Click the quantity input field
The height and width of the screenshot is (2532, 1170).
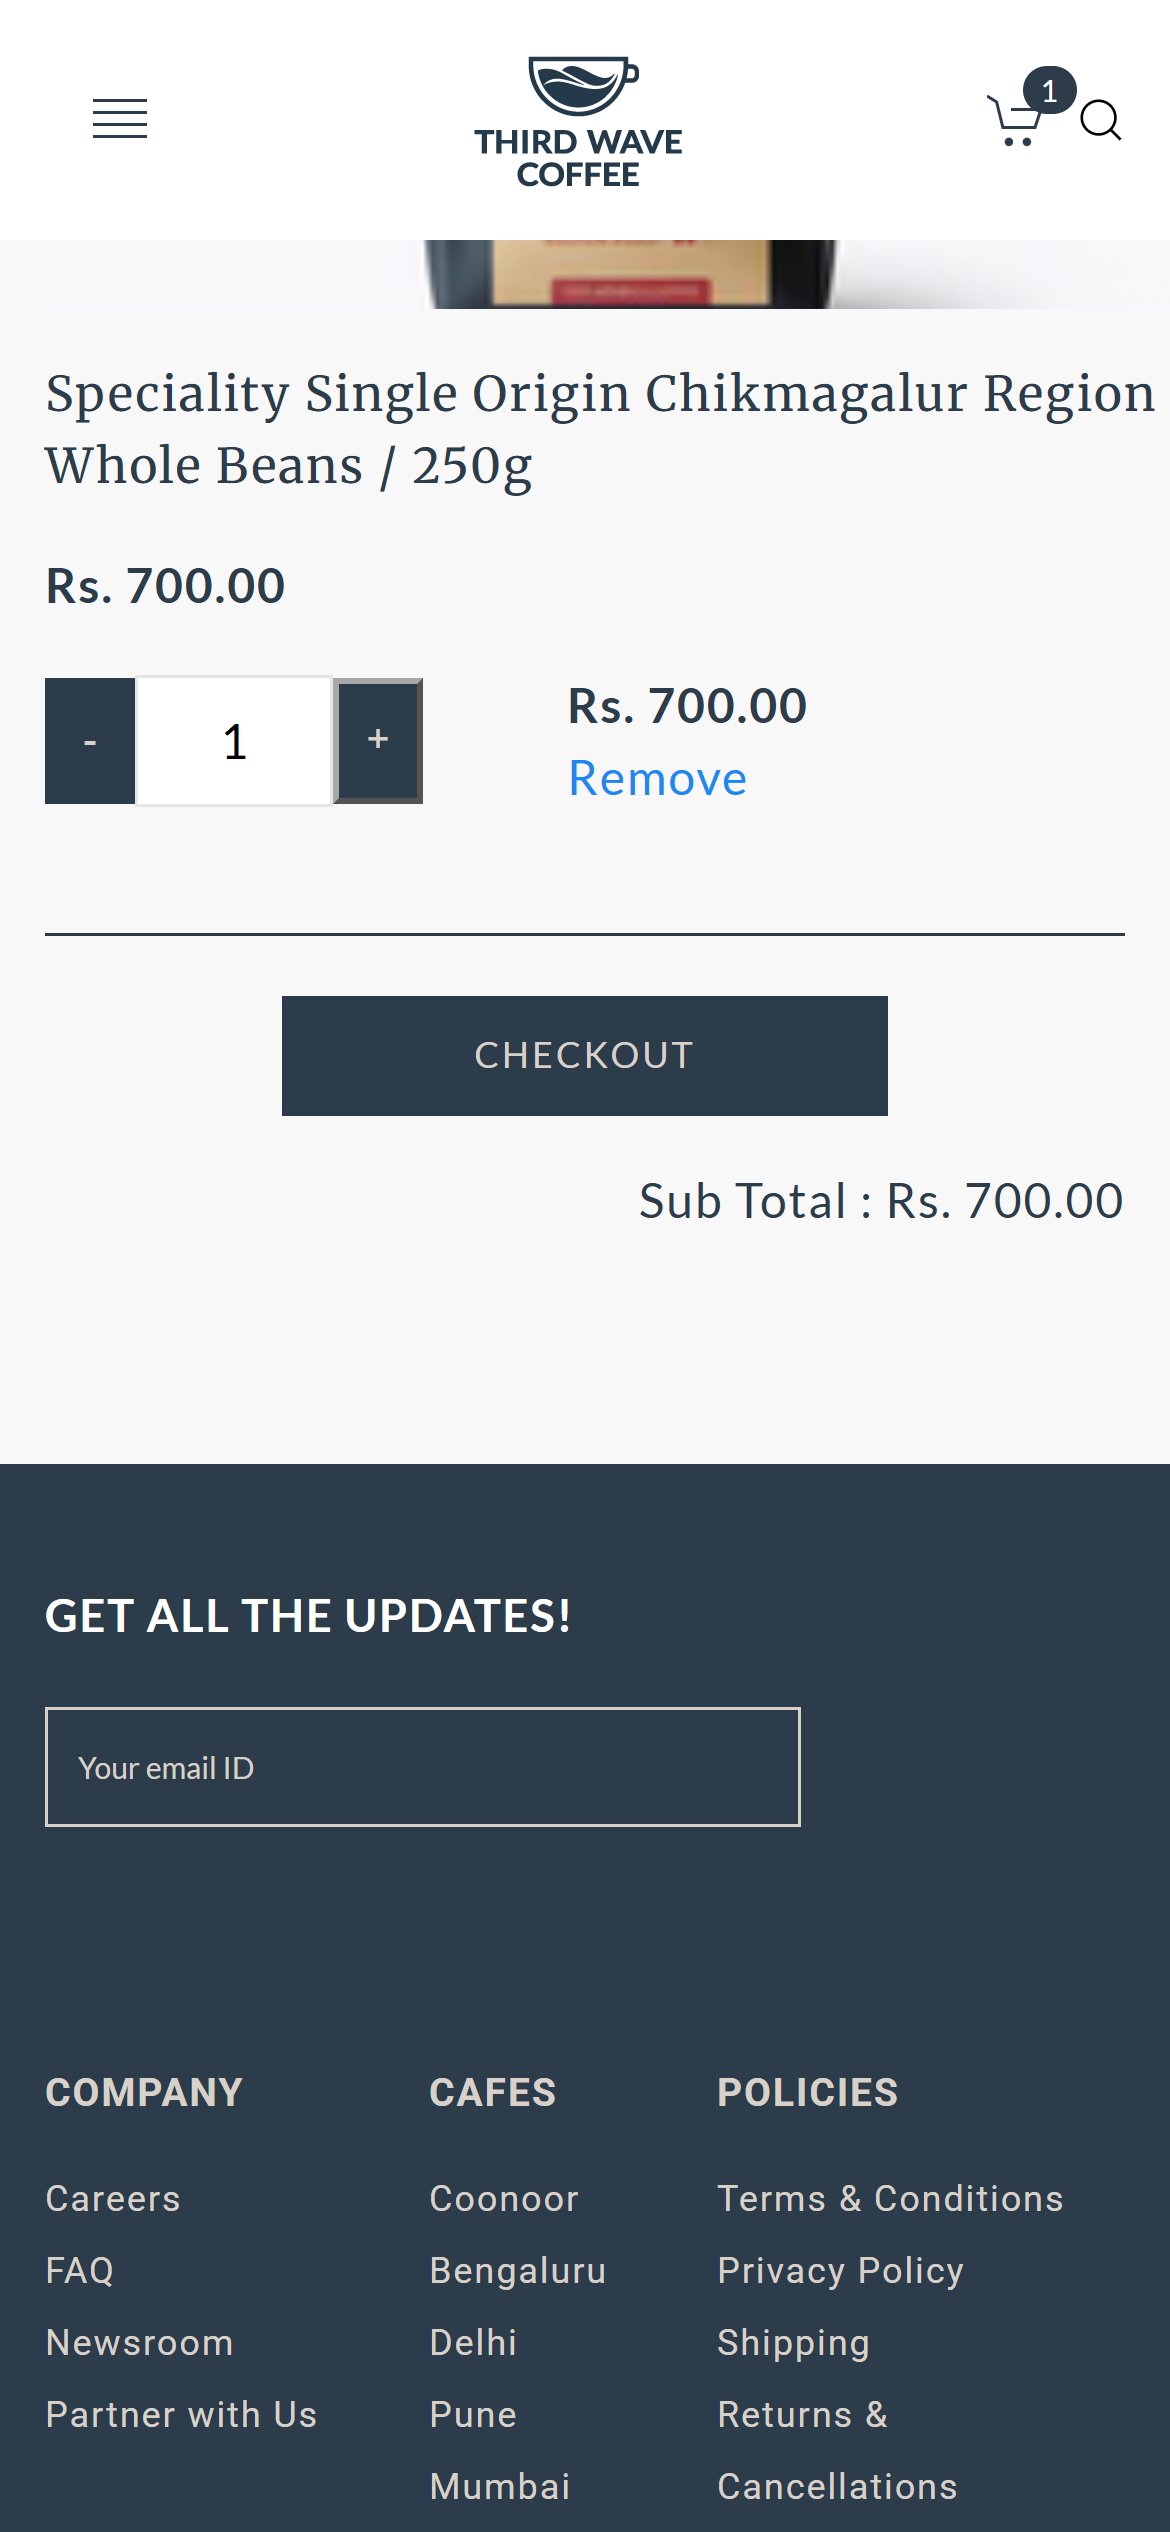(x=234, y=741)
